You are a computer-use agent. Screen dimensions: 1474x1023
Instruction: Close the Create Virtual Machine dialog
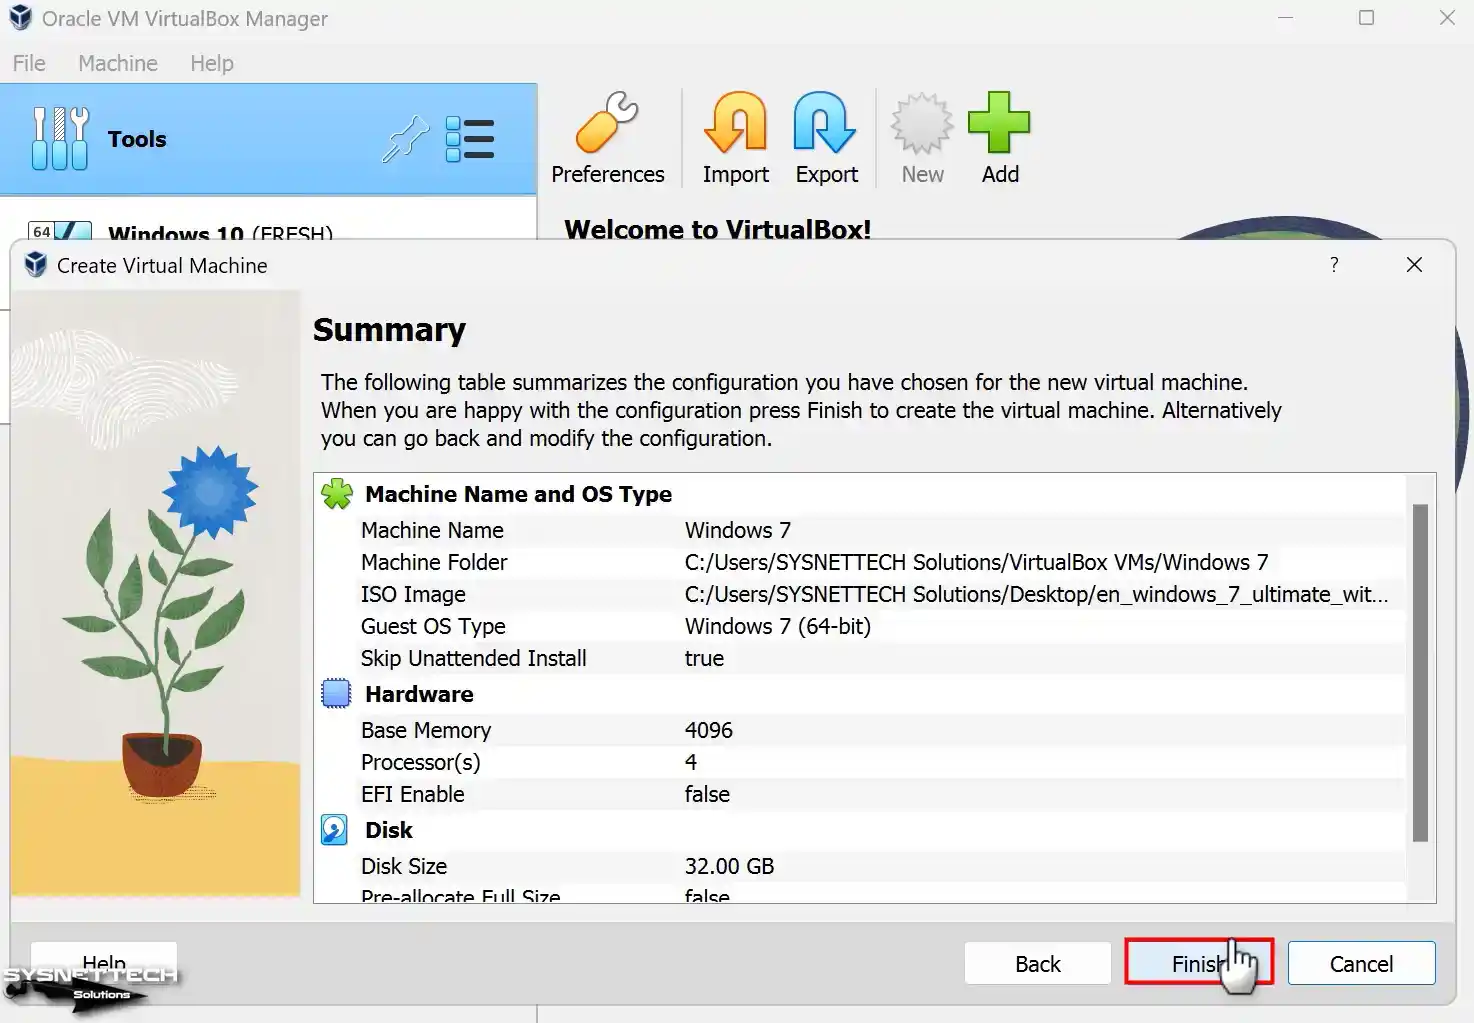[x=1414, y=265]
